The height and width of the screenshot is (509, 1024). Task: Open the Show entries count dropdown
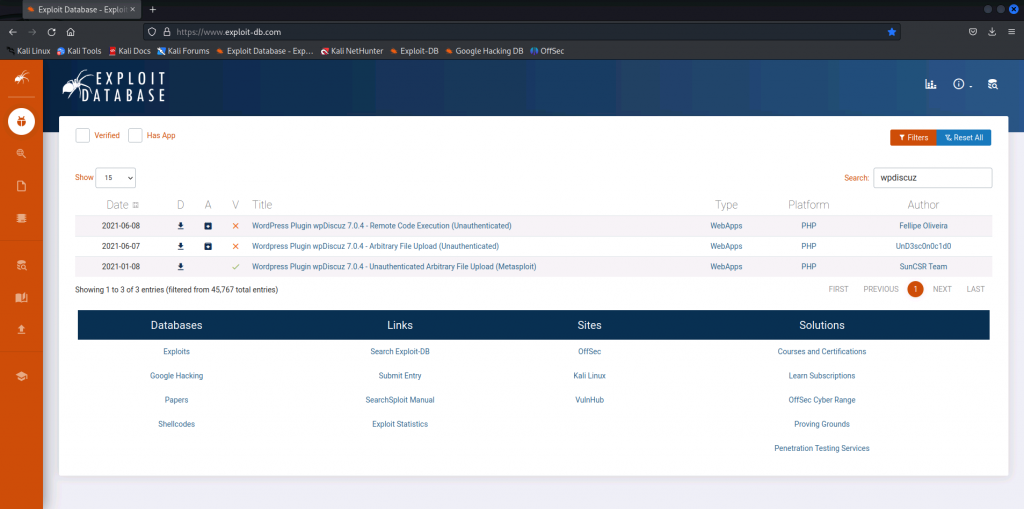tap(116, 178)
